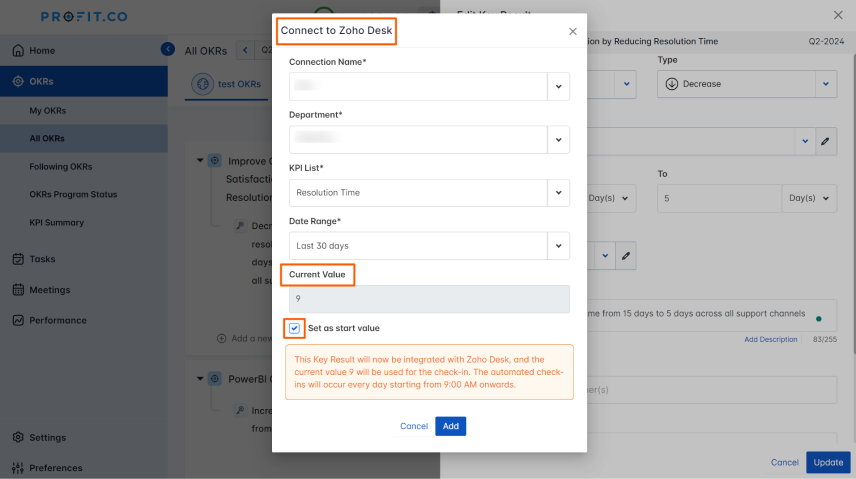Click the Tasks calendar-check icon

click(x=18, y=259)
